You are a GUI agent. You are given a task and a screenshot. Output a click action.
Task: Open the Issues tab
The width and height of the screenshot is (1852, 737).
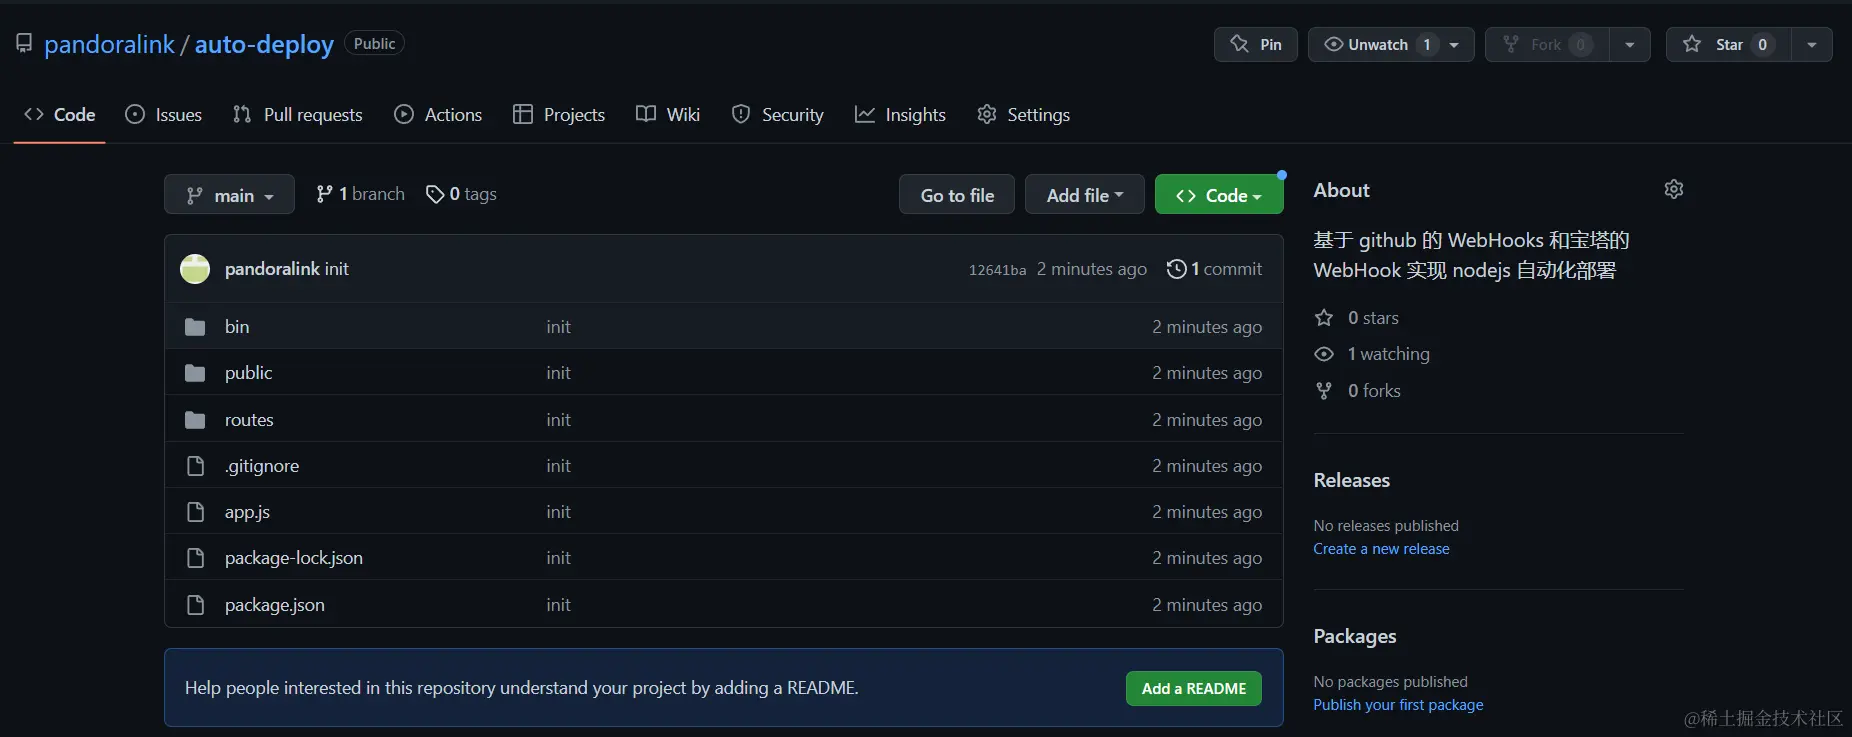[x=163, y=114]
